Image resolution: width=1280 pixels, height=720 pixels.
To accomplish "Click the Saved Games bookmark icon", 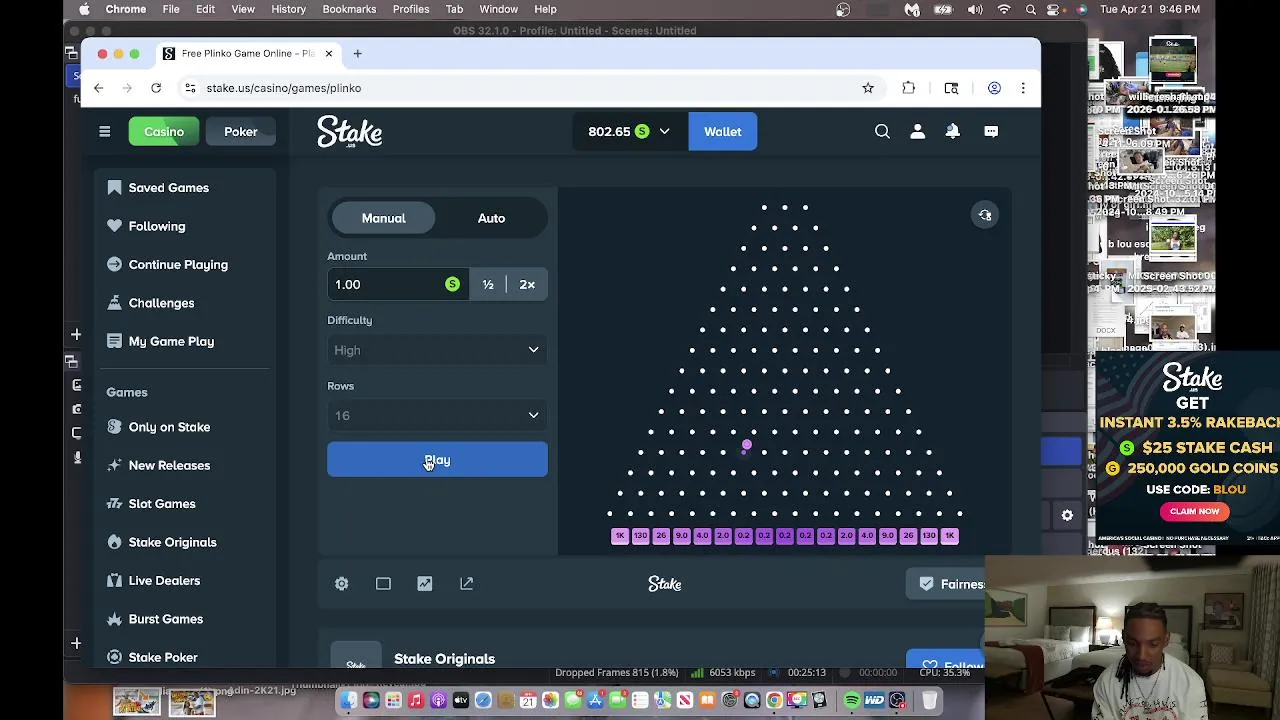I will [114, 187].
